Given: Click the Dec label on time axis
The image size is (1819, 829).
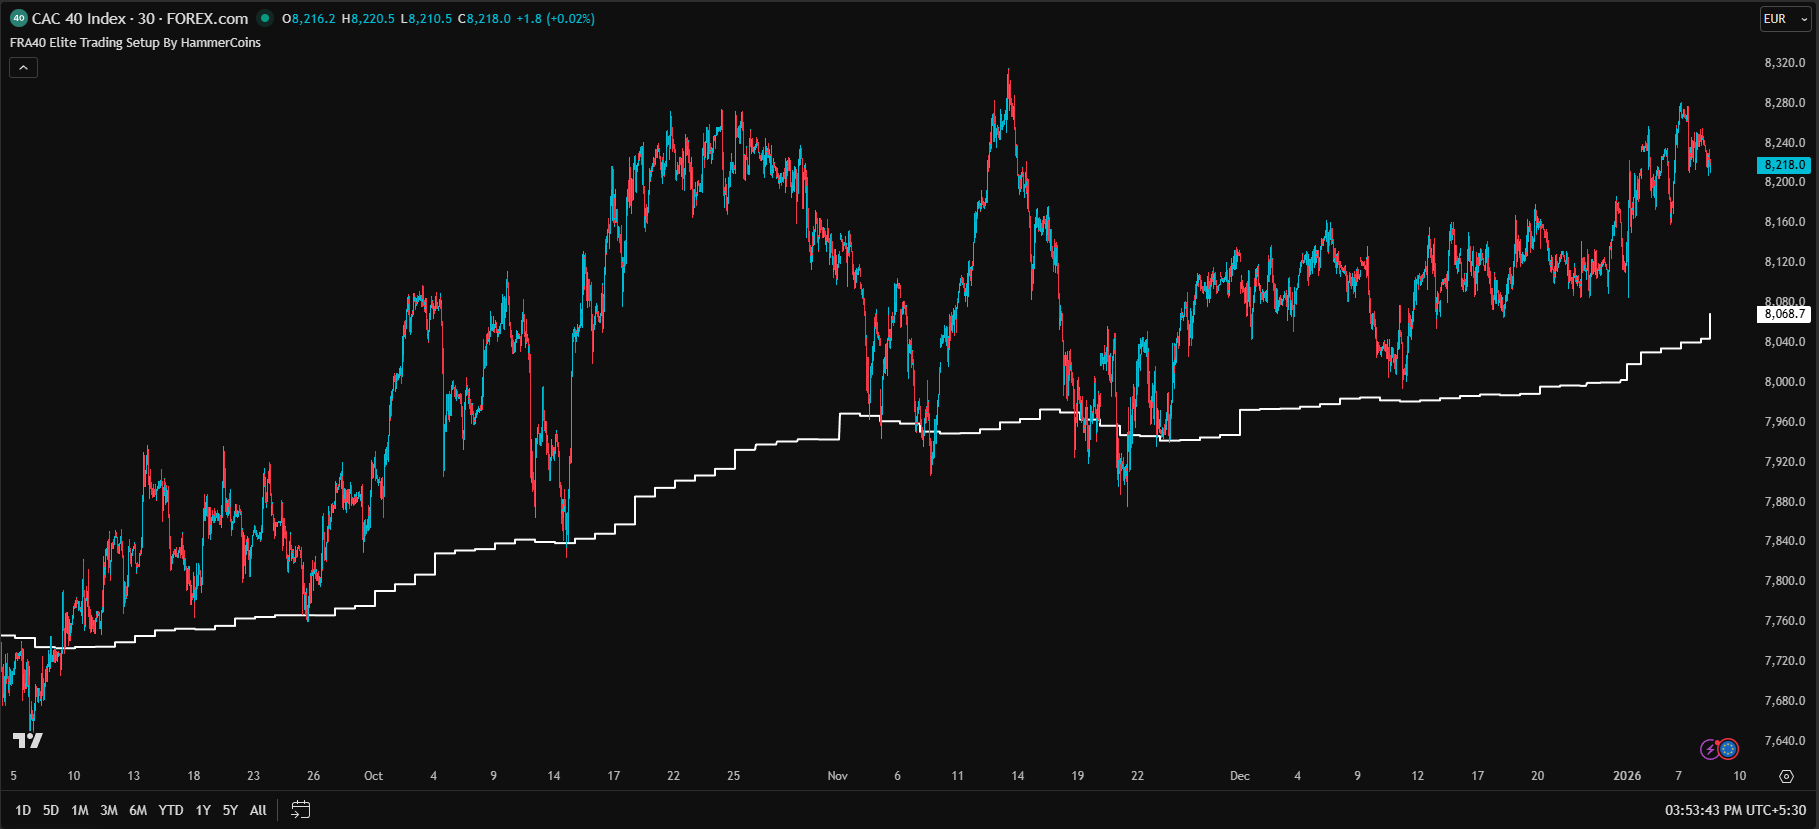Looking at the screenshot, I should point(1239,776).
